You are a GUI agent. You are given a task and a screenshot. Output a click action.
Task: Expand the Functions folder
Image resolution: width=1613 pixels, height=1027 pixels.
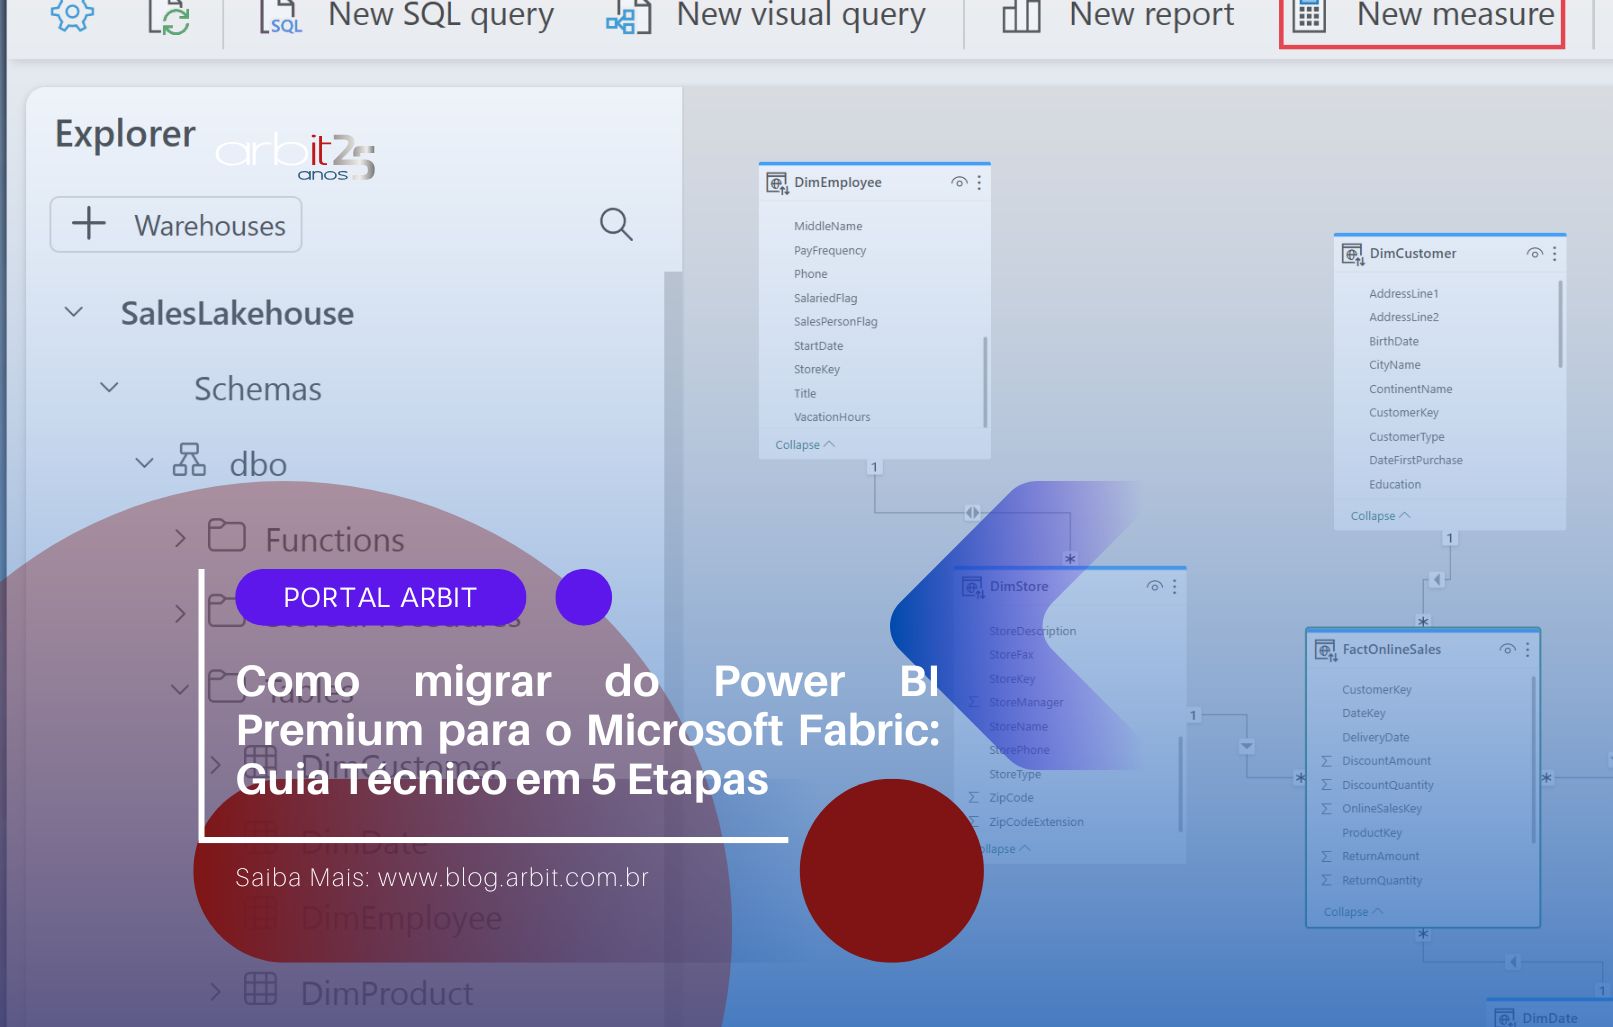click(180, 538)
